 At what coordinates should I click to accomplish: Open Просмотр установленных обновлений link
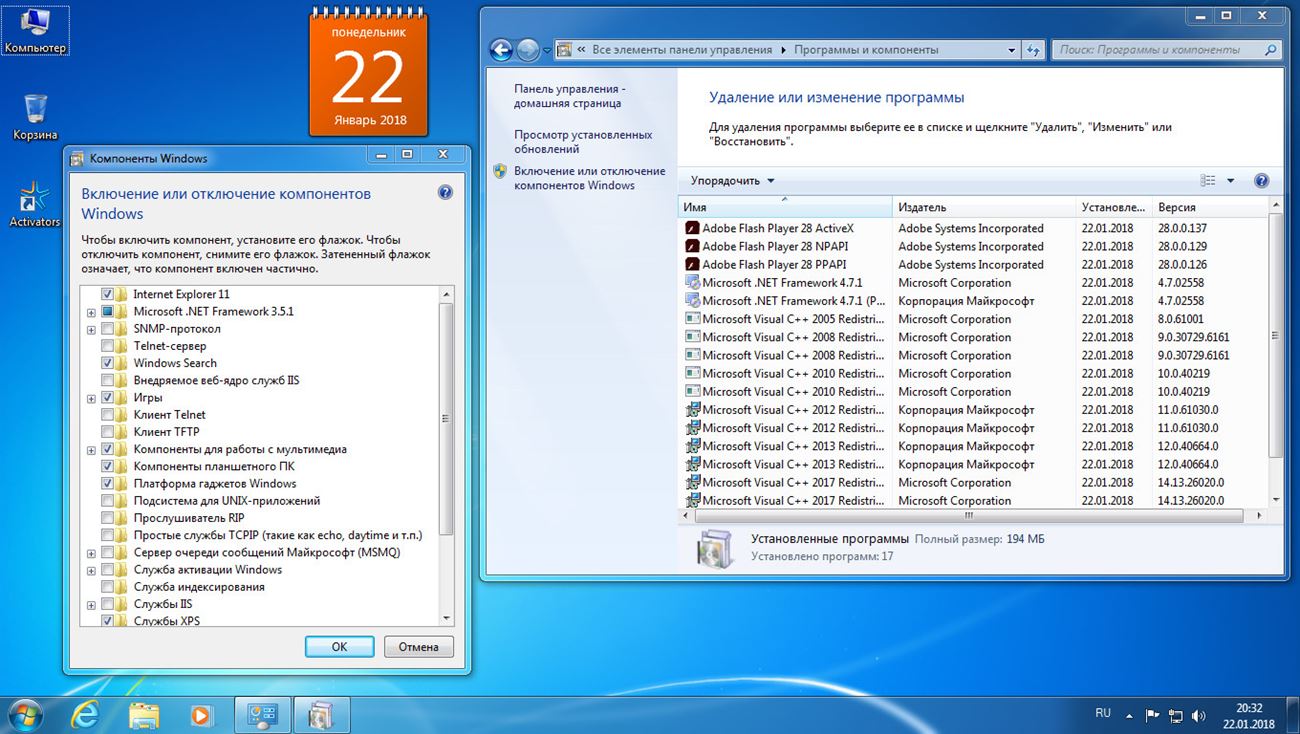[x=583, y=142]
